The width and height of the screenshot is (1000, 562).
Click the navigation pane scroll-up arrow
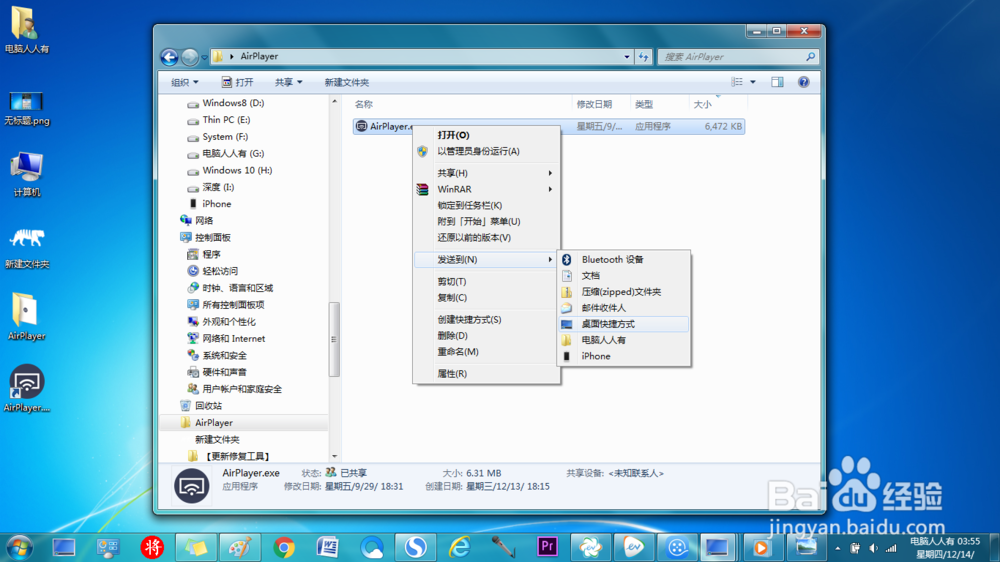coord(334,101)
